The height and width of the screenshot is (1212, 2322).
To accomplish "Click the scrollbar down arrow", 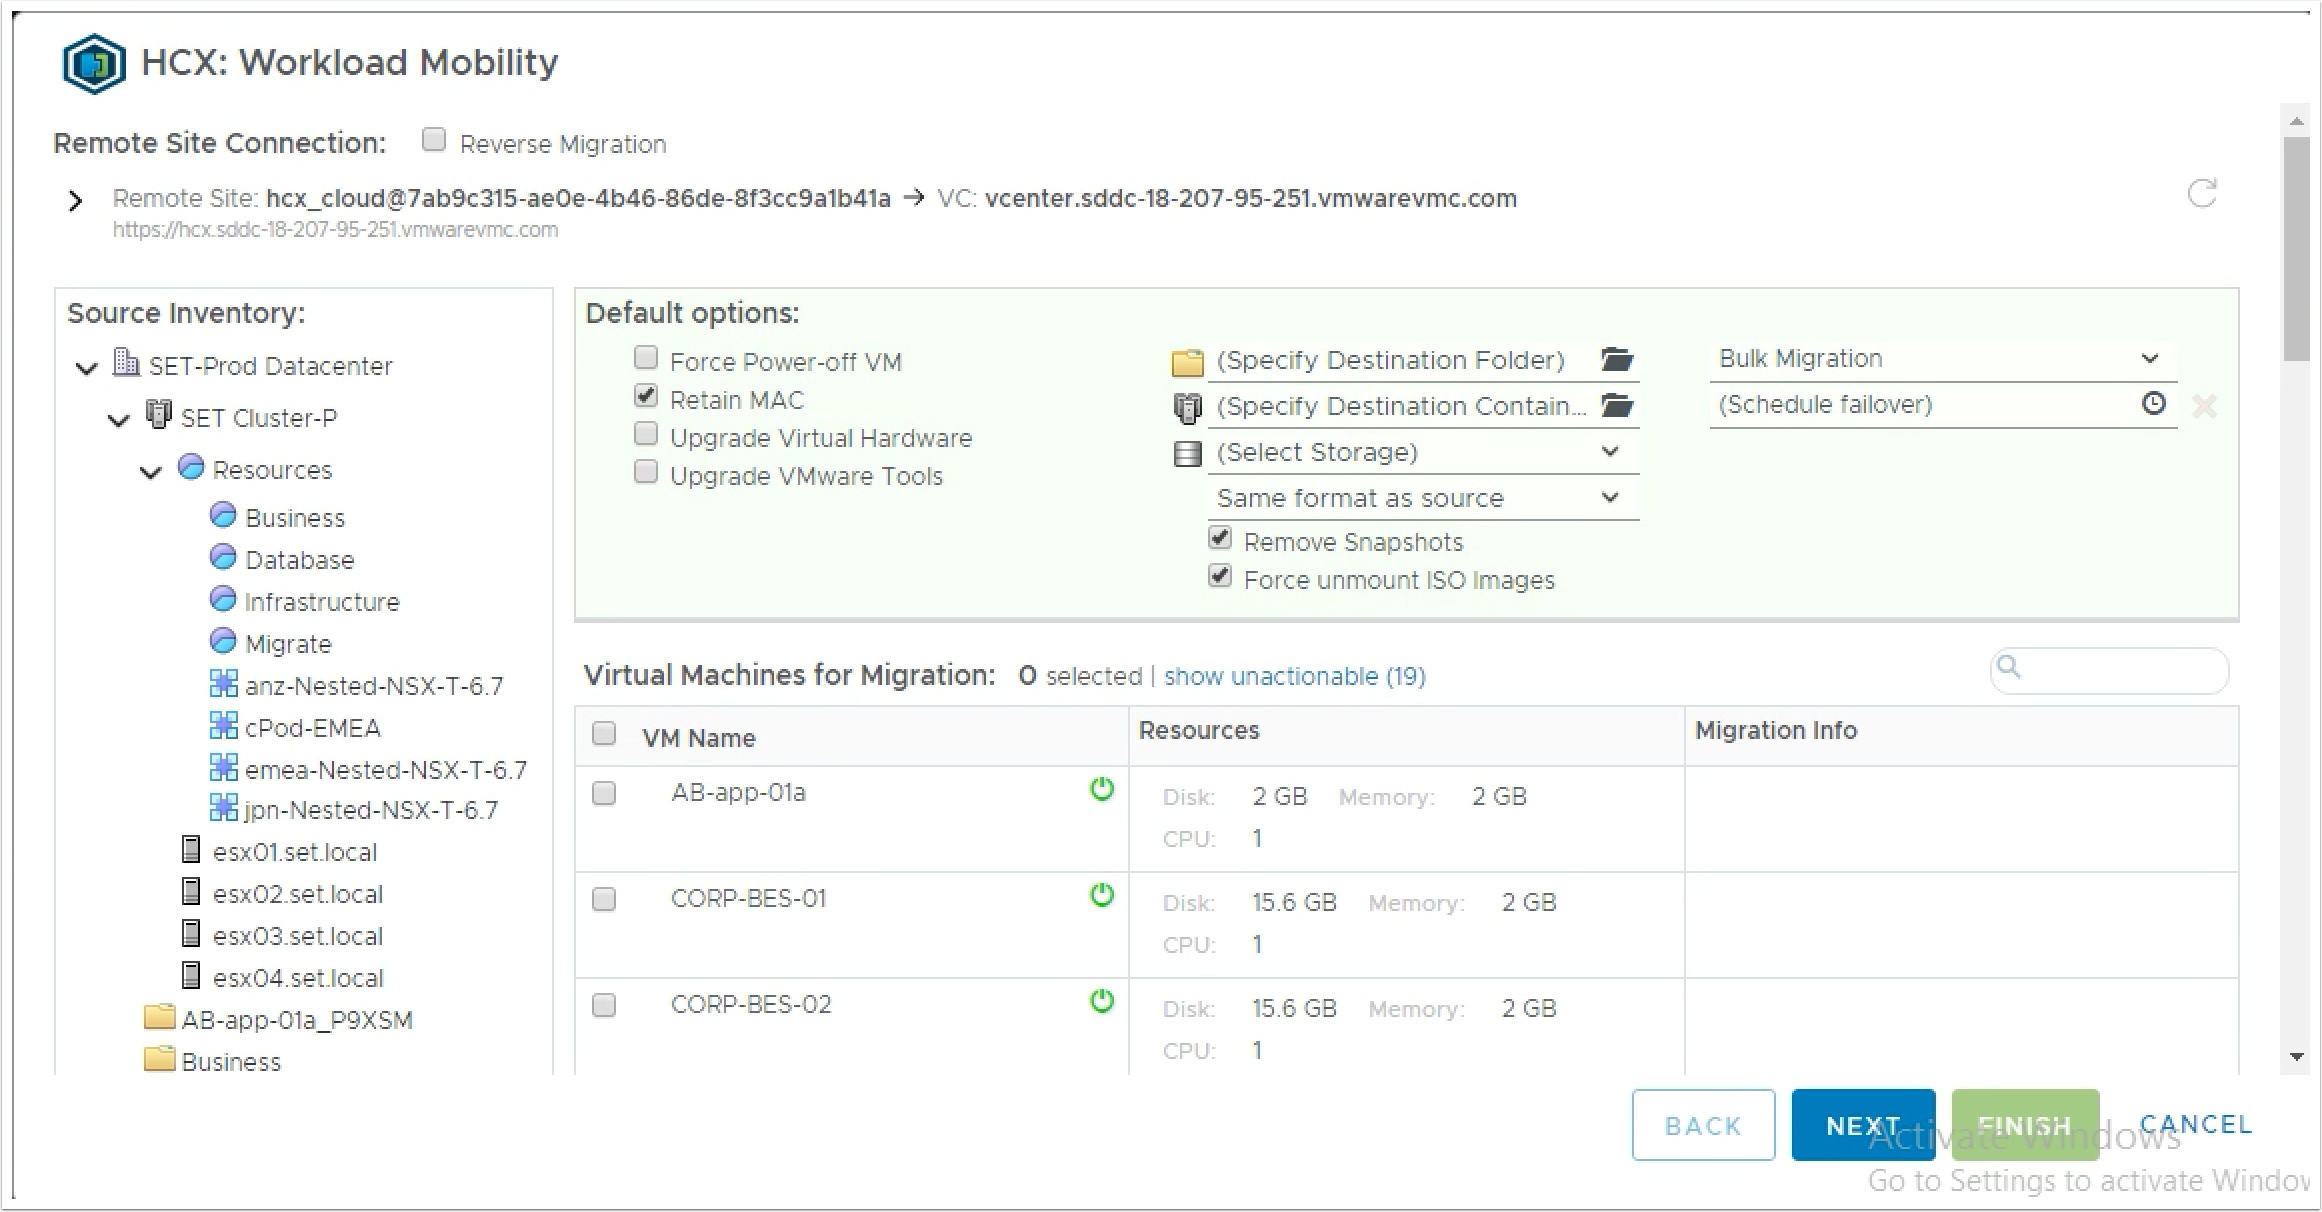I will click(x=2297, y=1057).
